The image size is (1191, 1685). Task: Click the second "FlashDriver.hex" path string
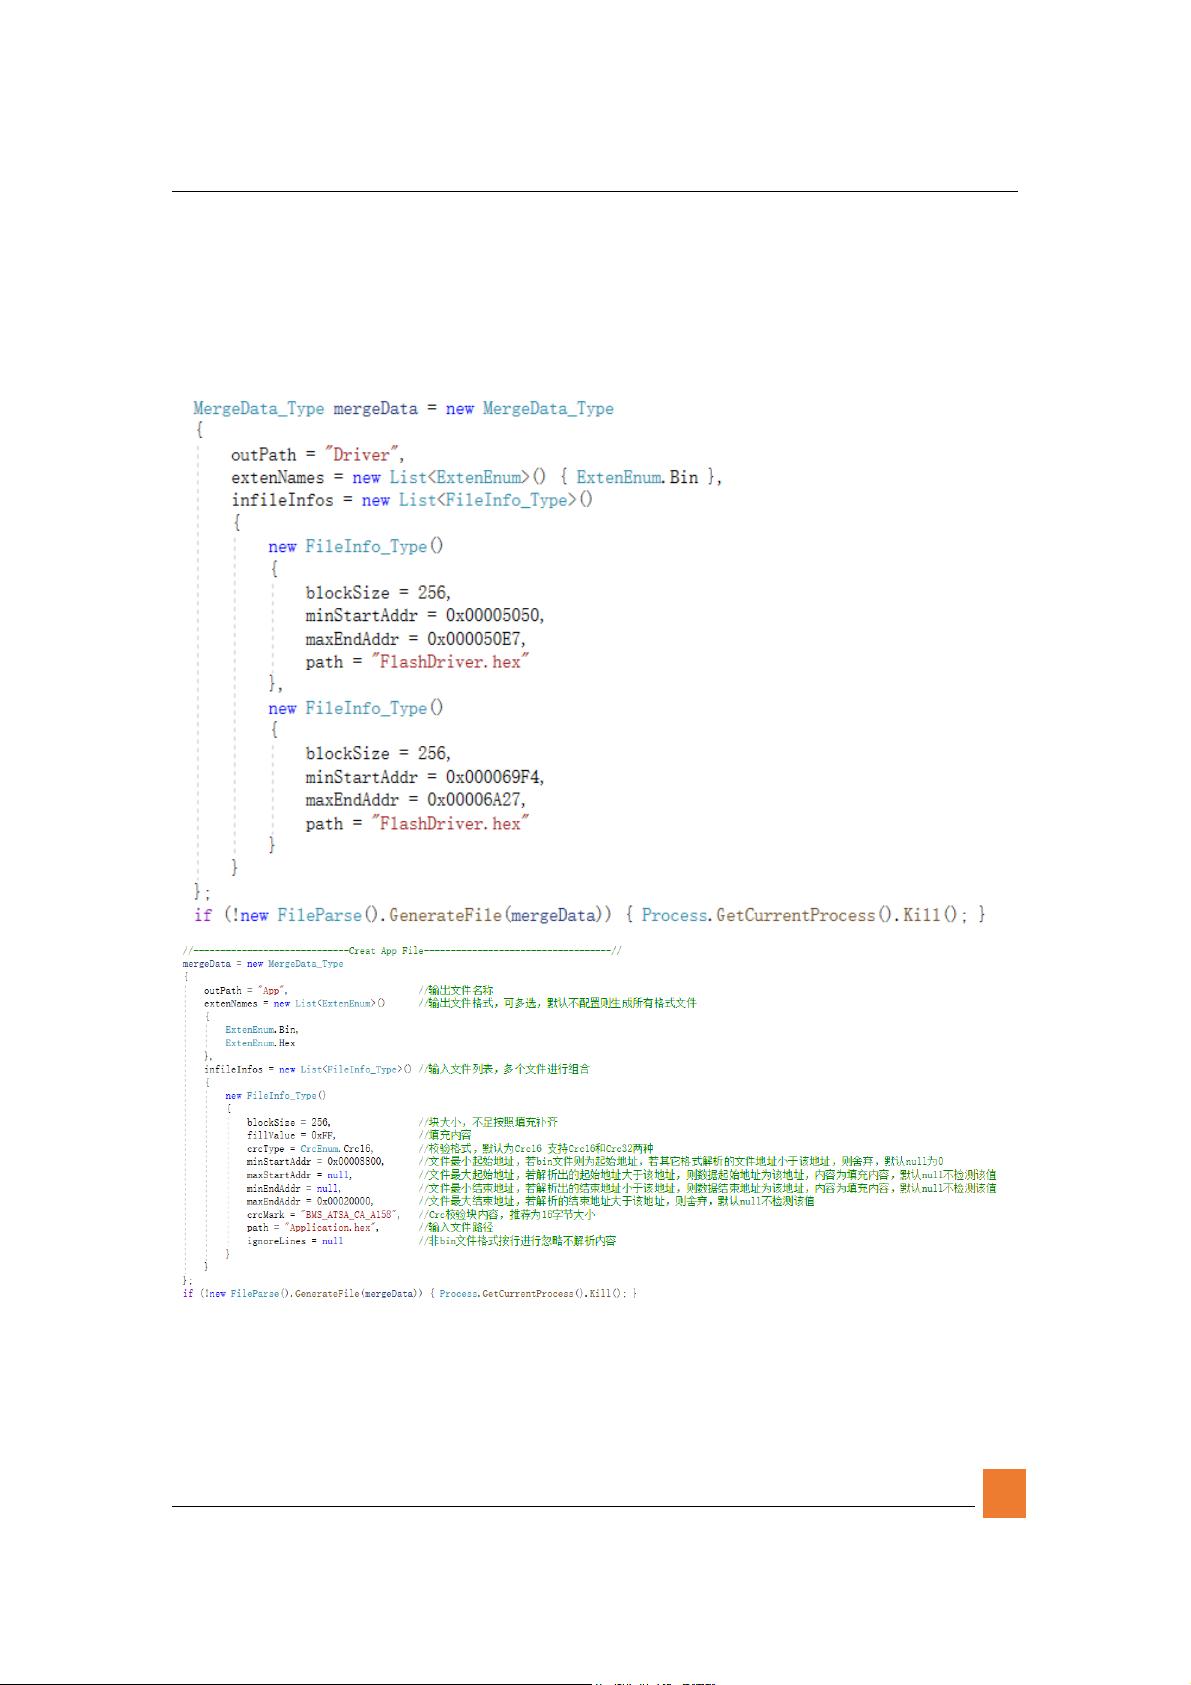(x=449, y=823)
